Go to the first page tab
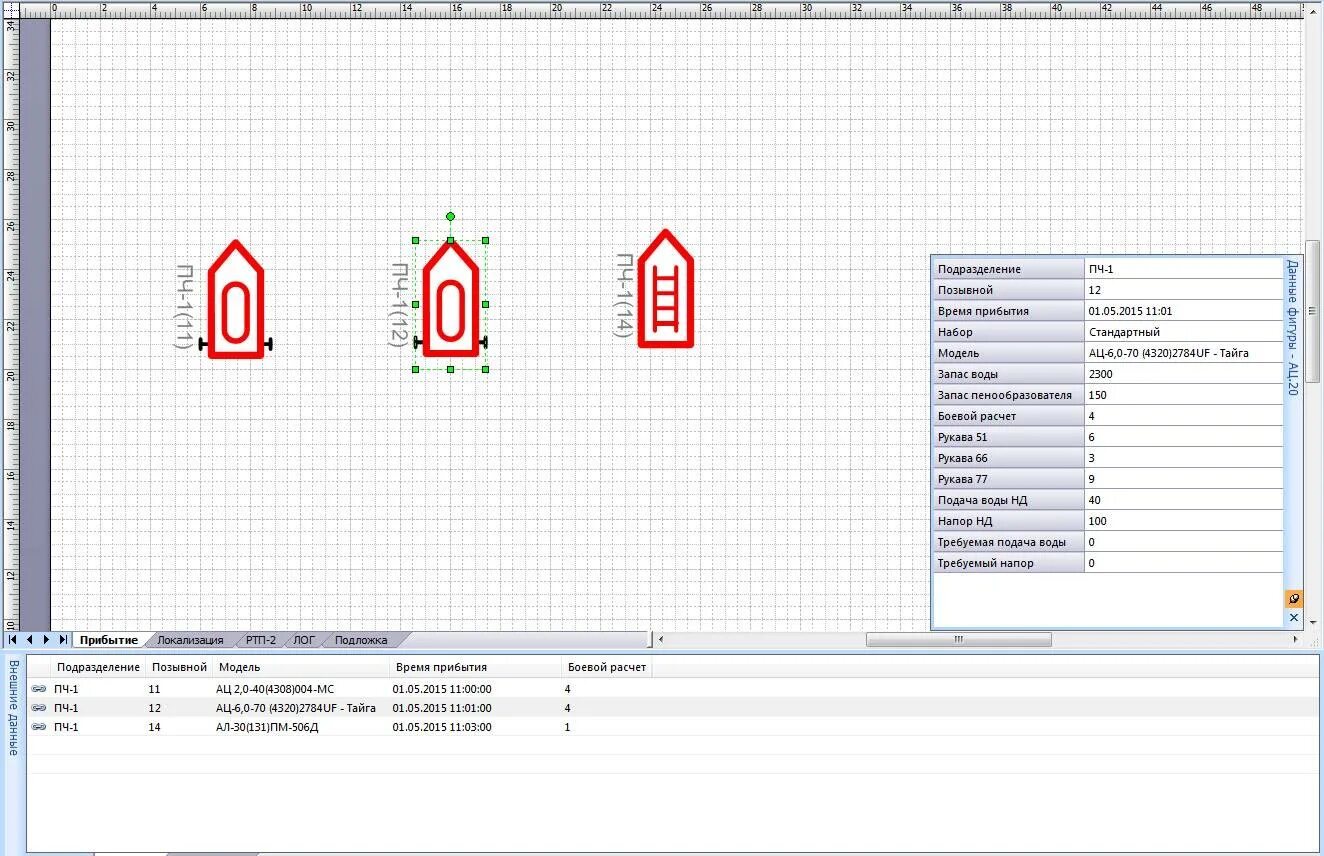 click(x=13, y=639)
